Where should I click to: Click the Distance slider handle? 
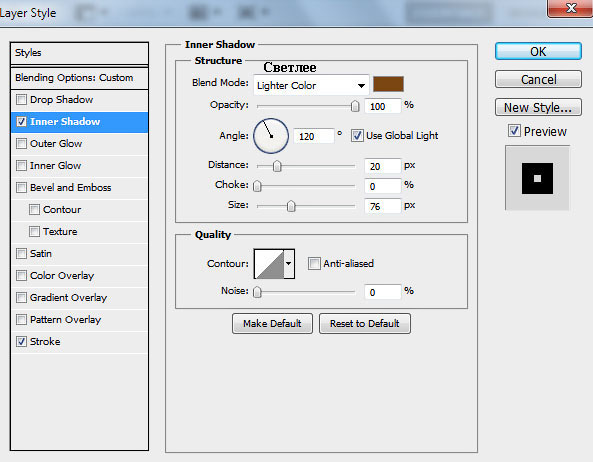tap(277, 166)
